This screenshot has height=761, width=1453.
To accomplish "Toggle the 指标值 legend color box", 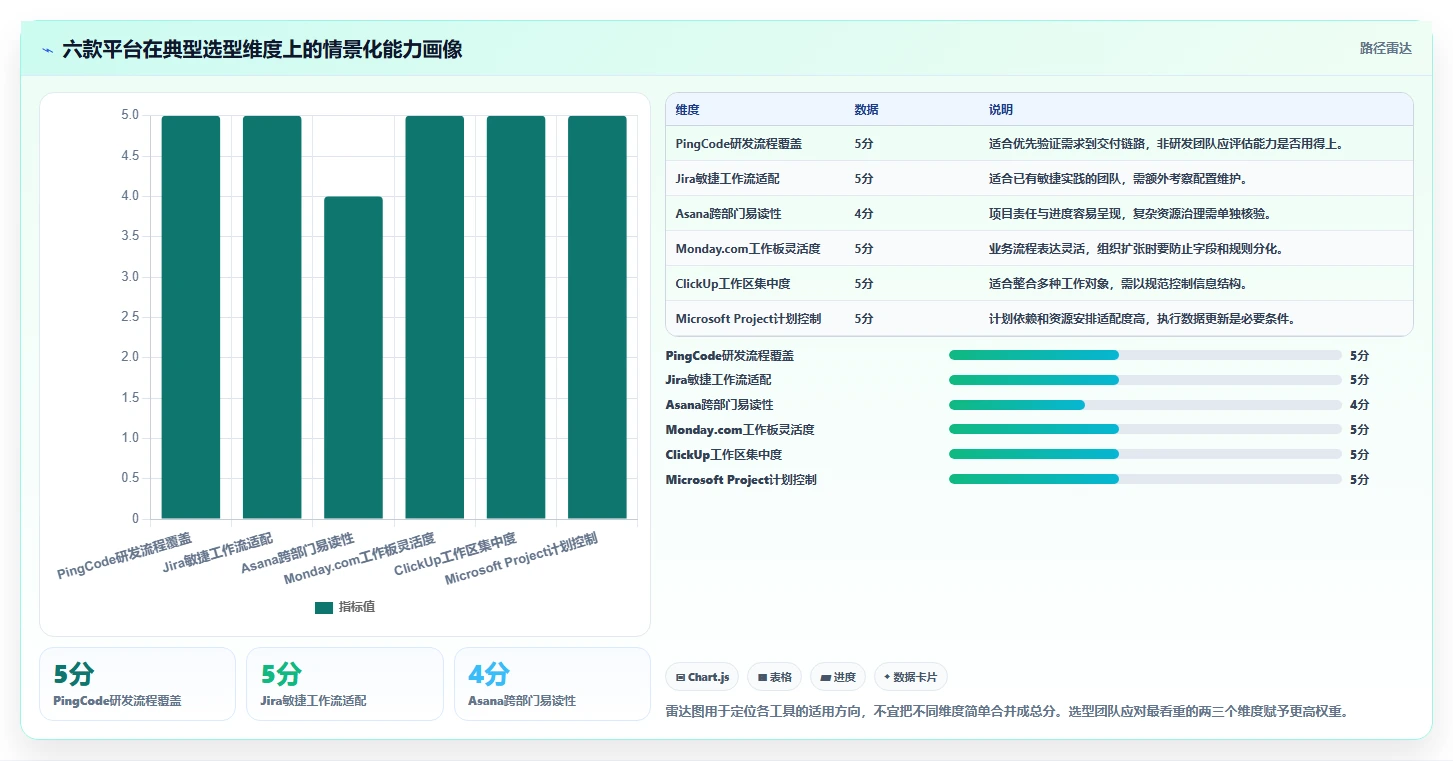I will click(323, 607).
